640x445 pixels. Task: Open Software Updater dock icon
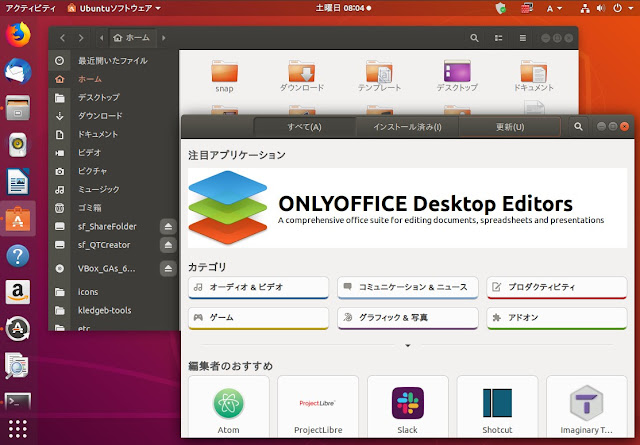tap(18, 329)
